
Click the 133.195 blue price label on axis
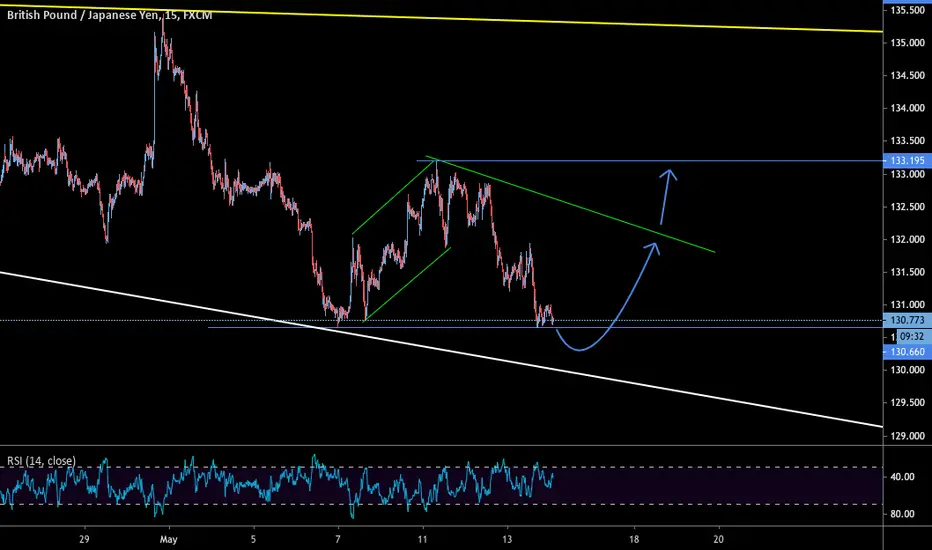click(908, 161)
